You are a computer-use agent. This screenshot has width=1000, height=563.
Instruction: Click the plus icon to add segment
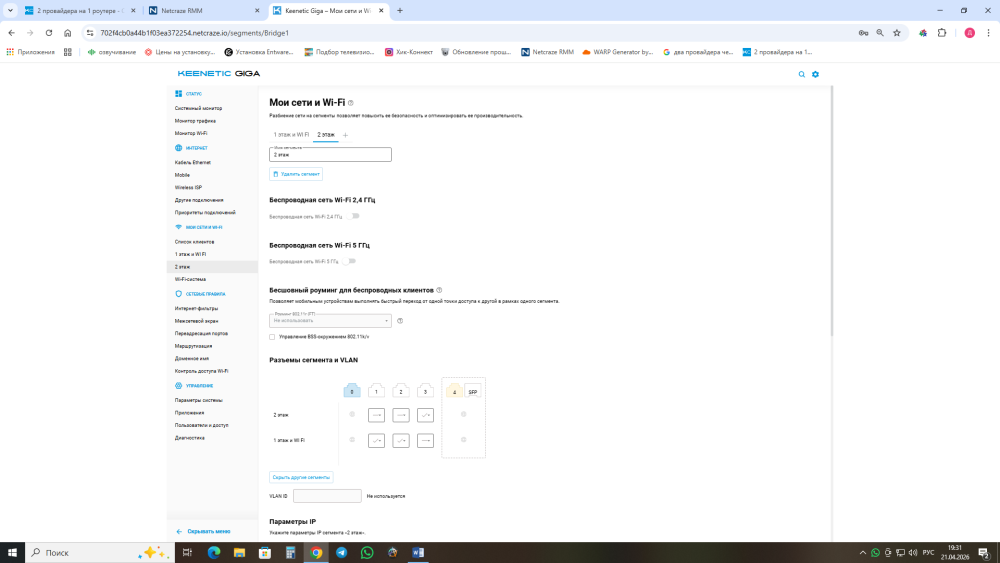pyautogui.click(x=346, y=134)
